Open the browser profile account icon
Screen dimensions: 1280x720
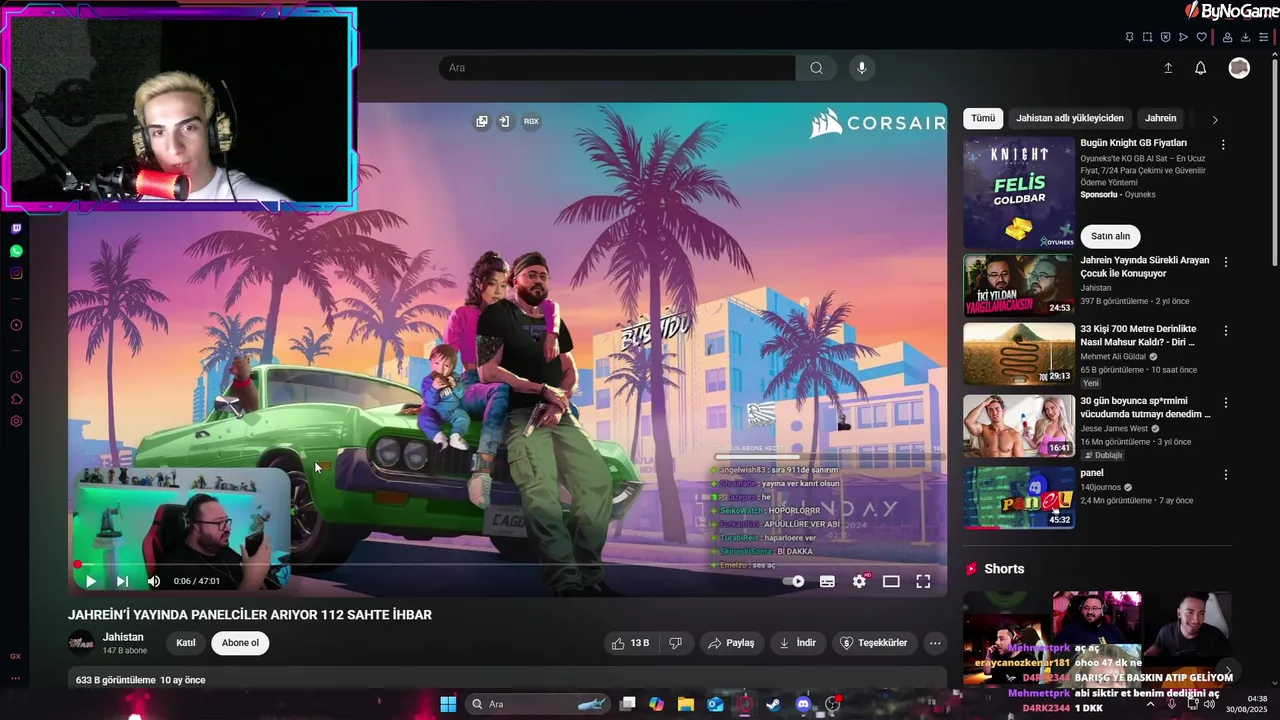1227,37
